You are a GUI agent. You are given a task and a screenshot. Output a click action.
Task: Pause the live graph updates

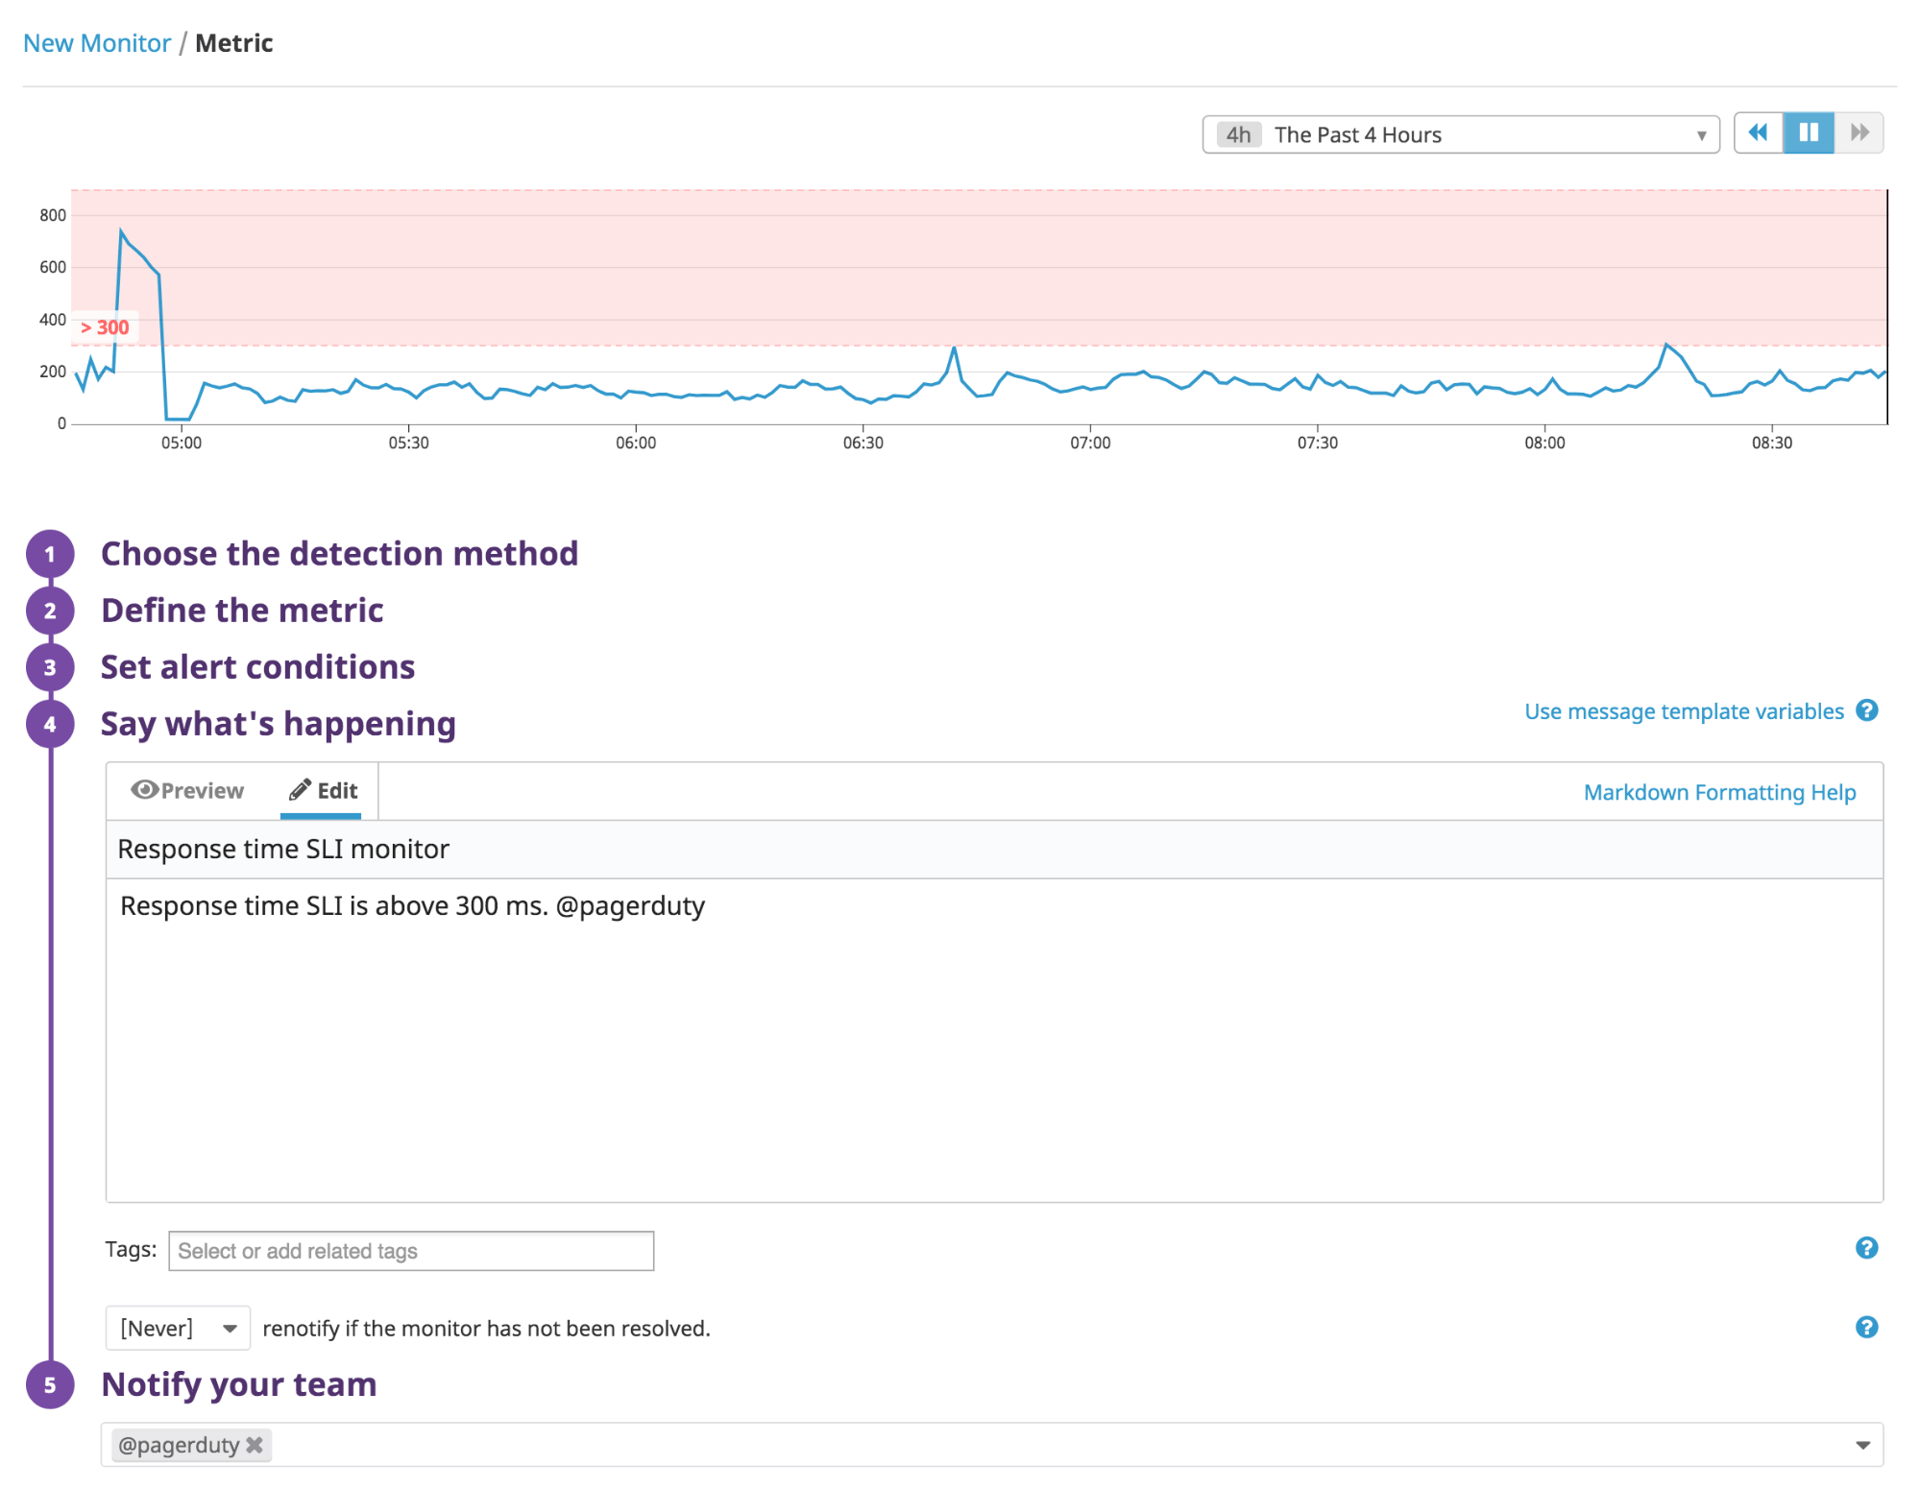1808,133
